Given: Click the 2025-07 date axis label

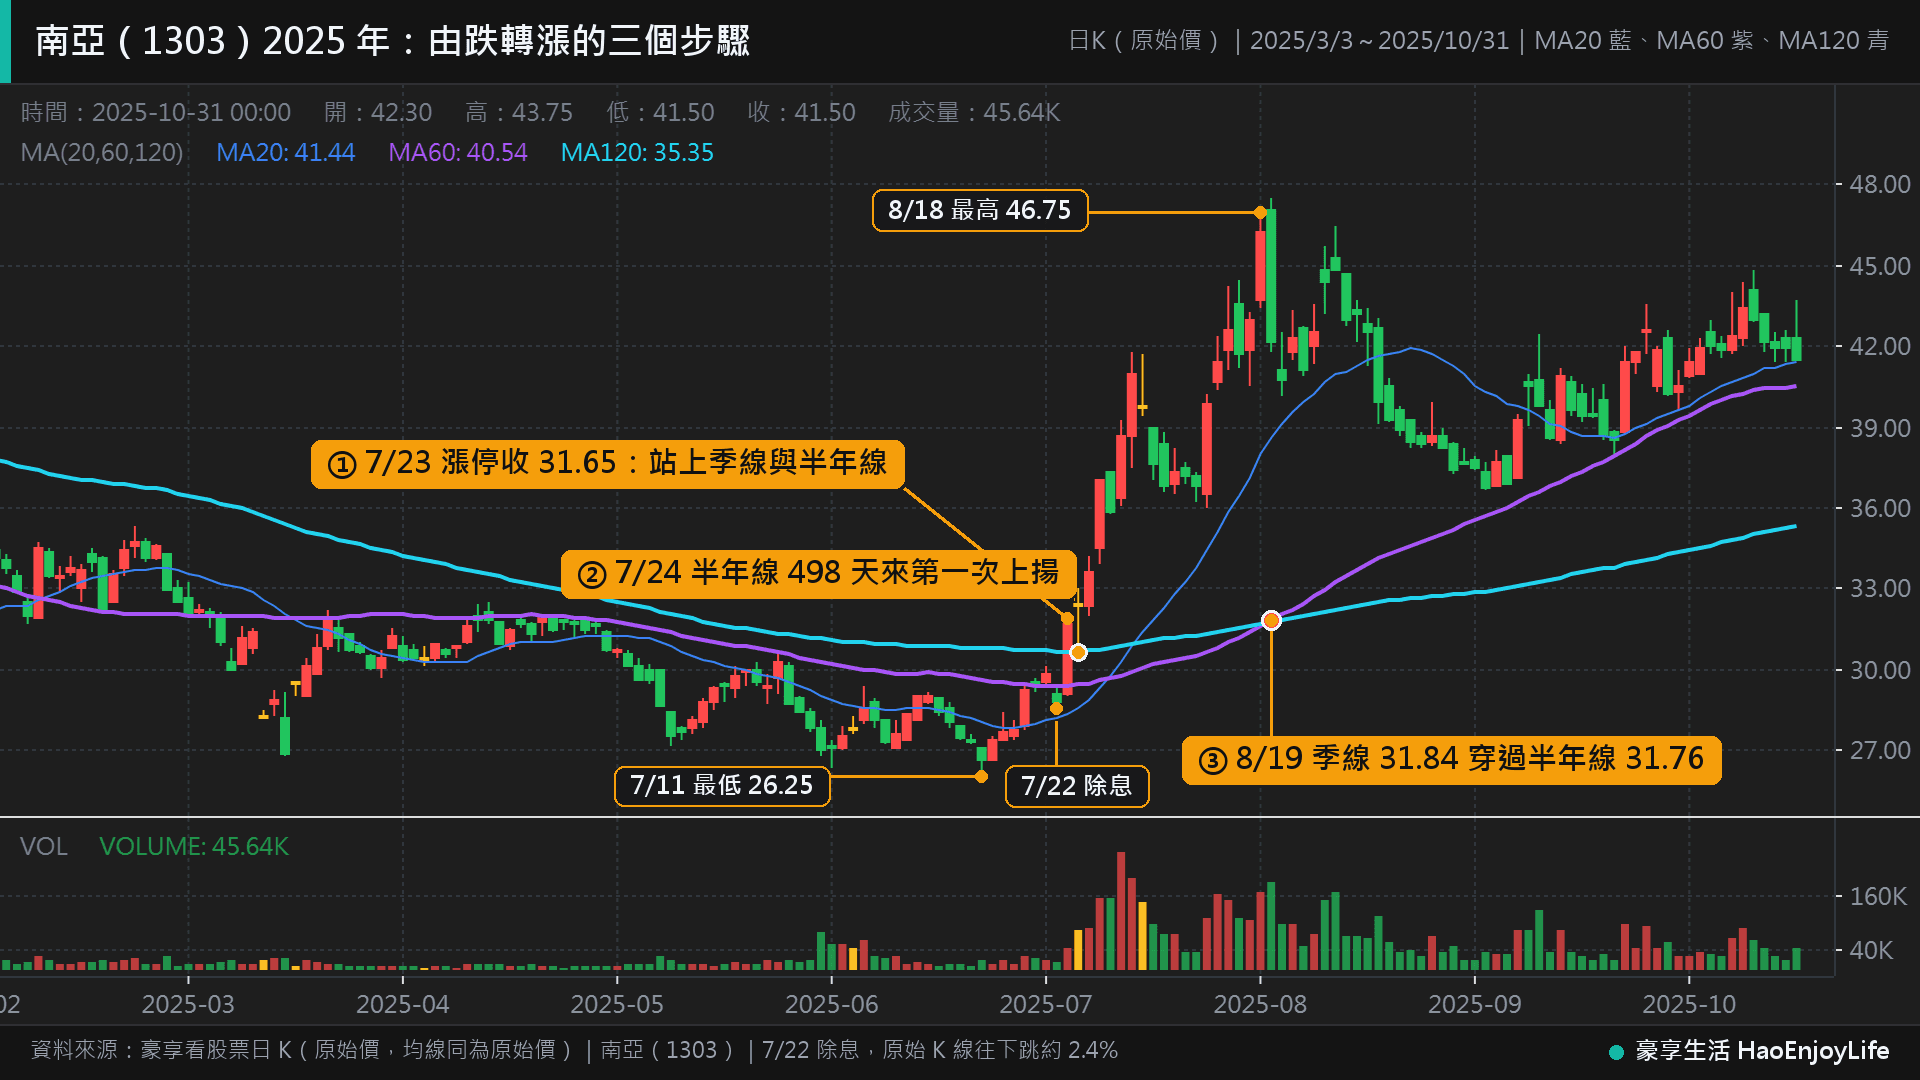Looking at the screenshot, I should click(1046, 1004).
